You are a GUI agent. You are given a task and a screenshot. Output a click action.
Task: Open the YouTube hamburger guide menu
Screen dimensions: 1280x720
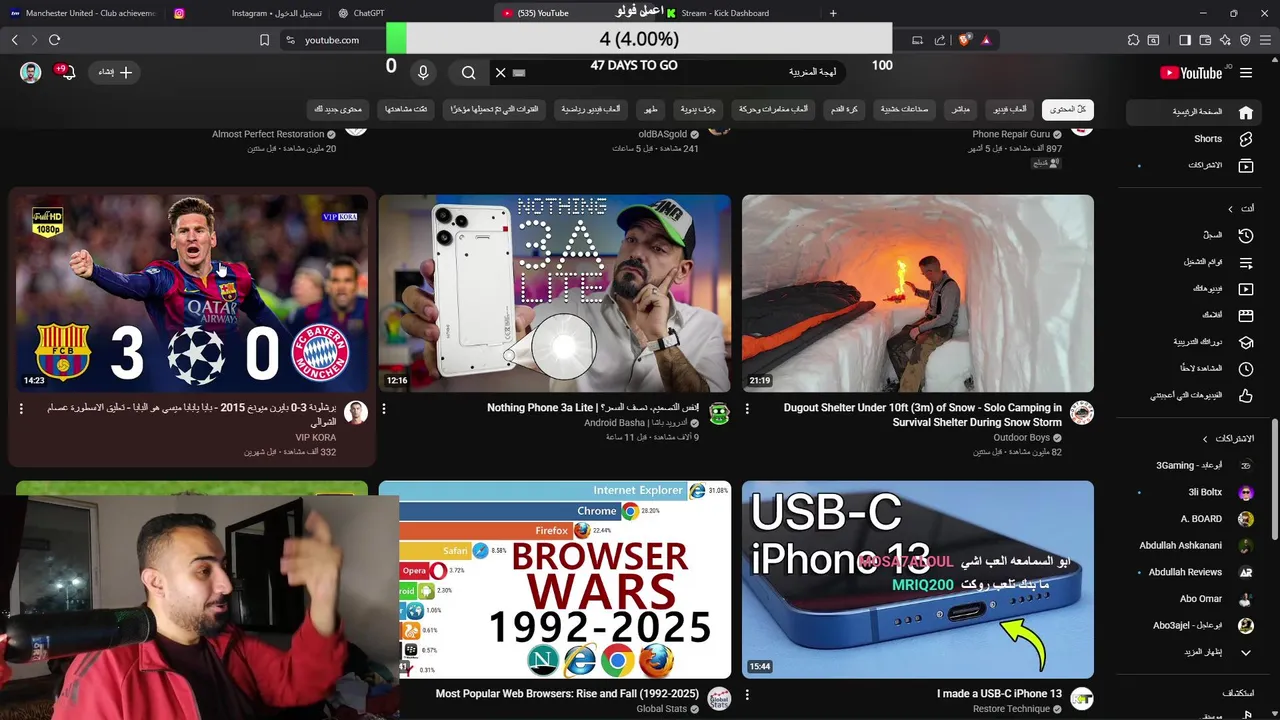coord(1246,72)
